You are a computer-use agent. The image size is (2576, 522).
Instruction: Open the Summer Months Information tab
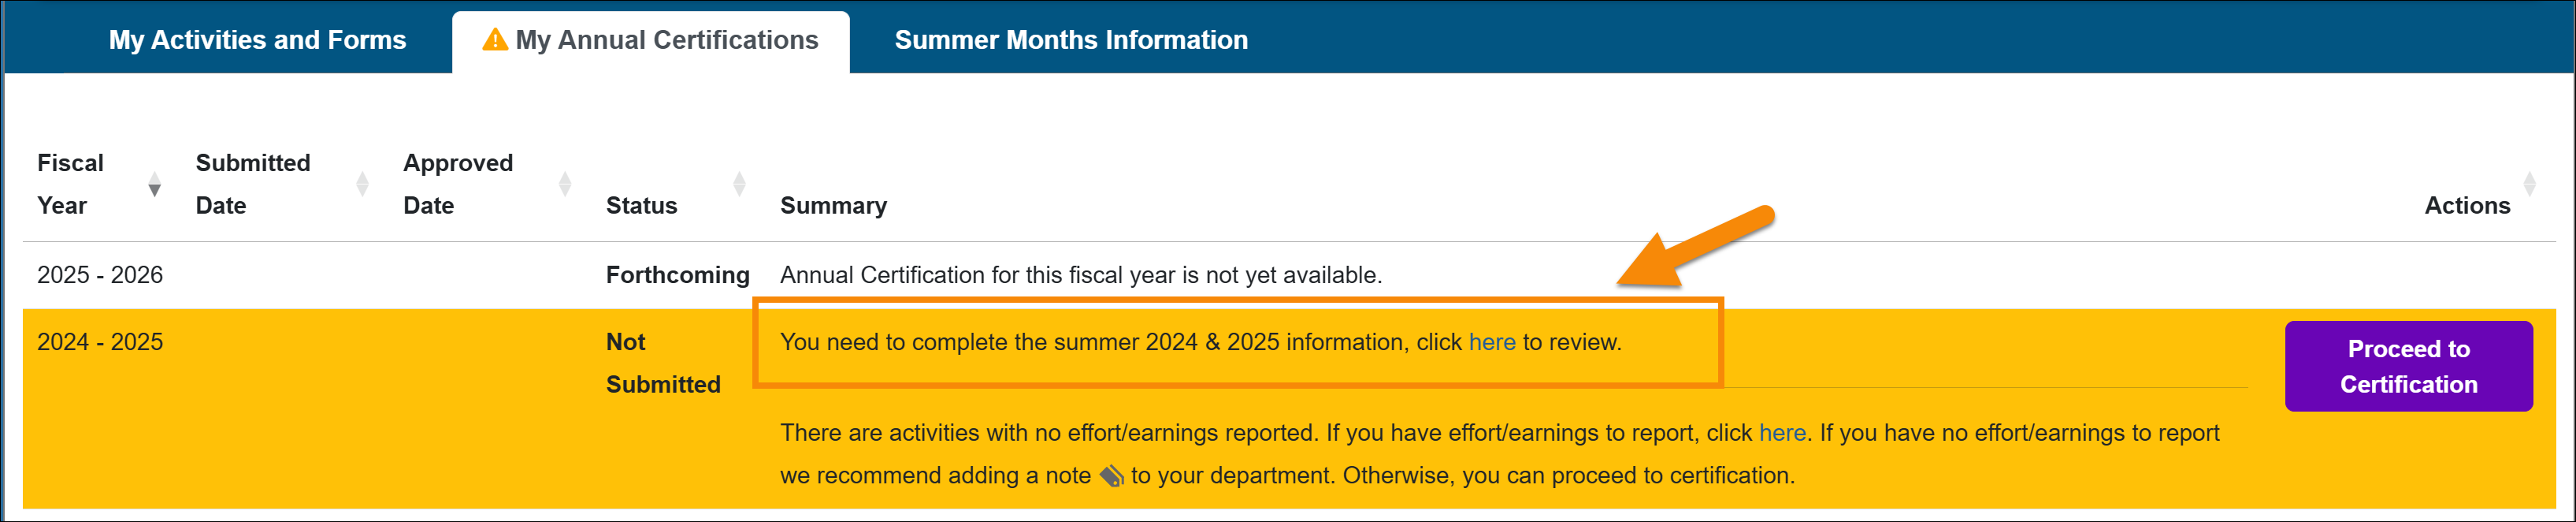pos(1071,40)
